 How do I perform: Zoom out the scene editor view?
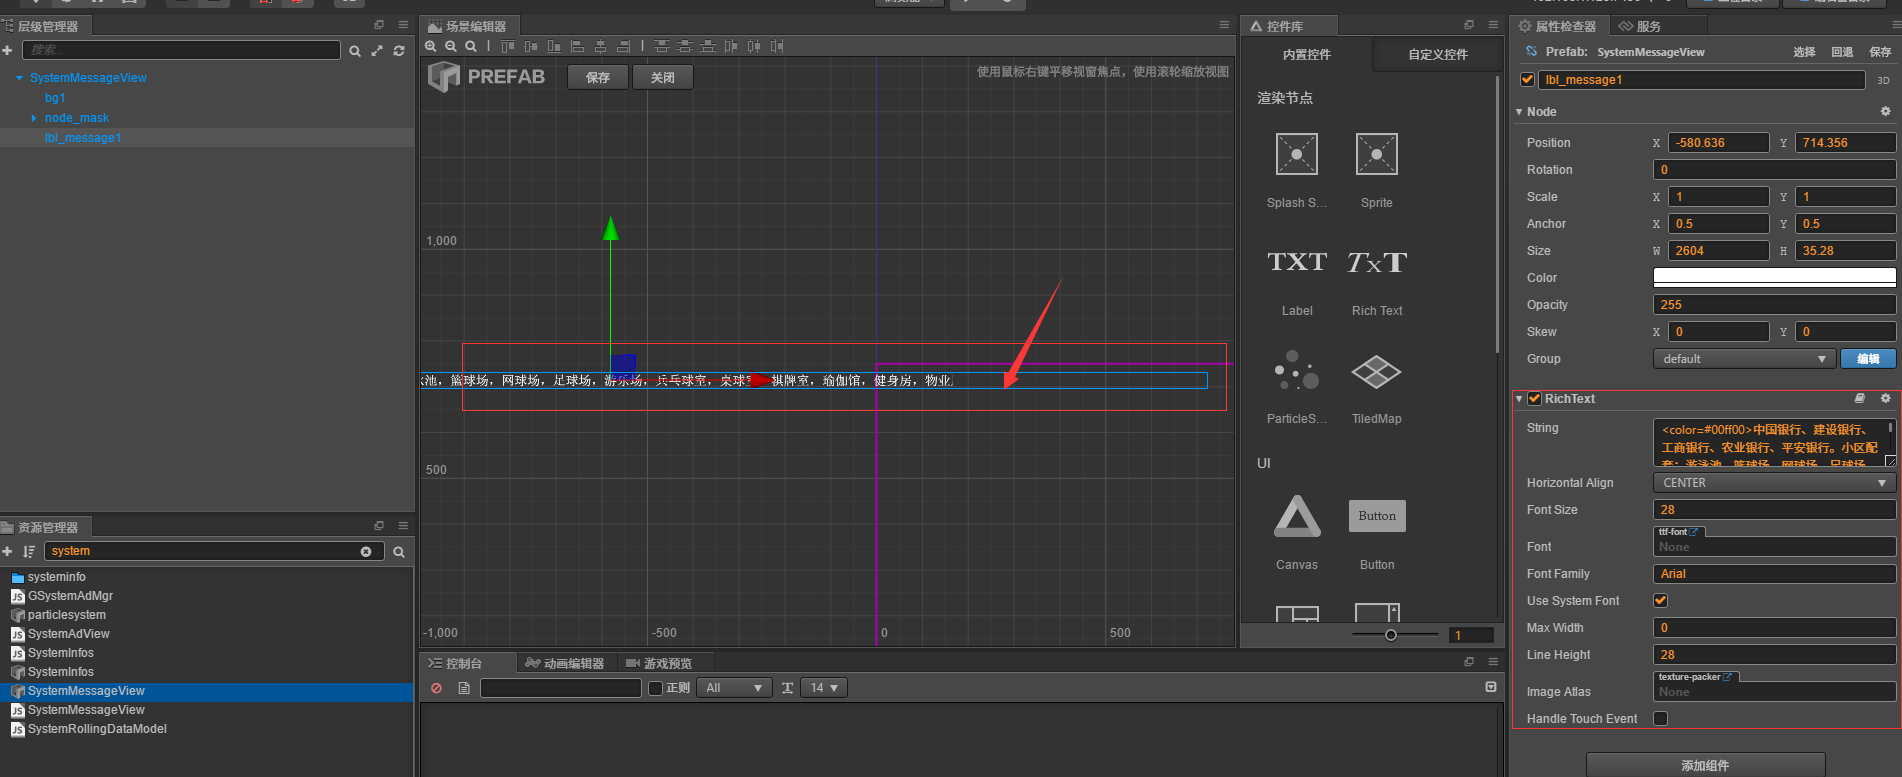coord(451,46)
